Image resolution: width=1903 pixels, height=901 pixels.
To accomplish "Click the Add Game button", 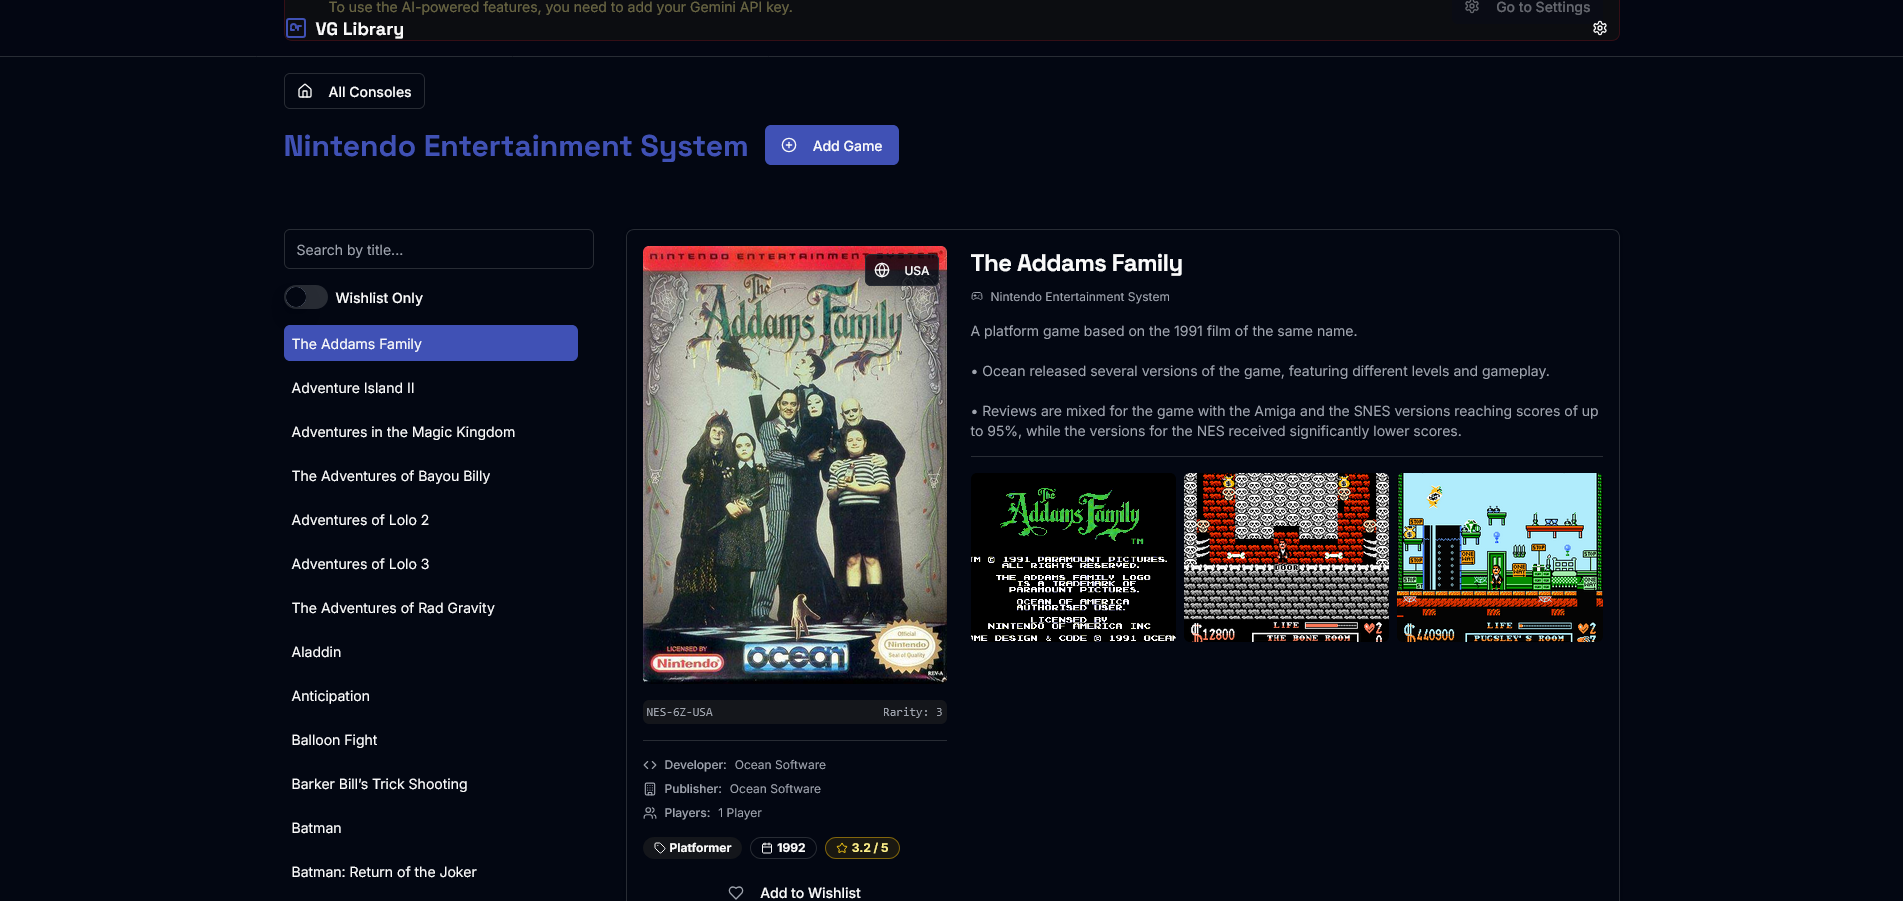I will [832, 145].
